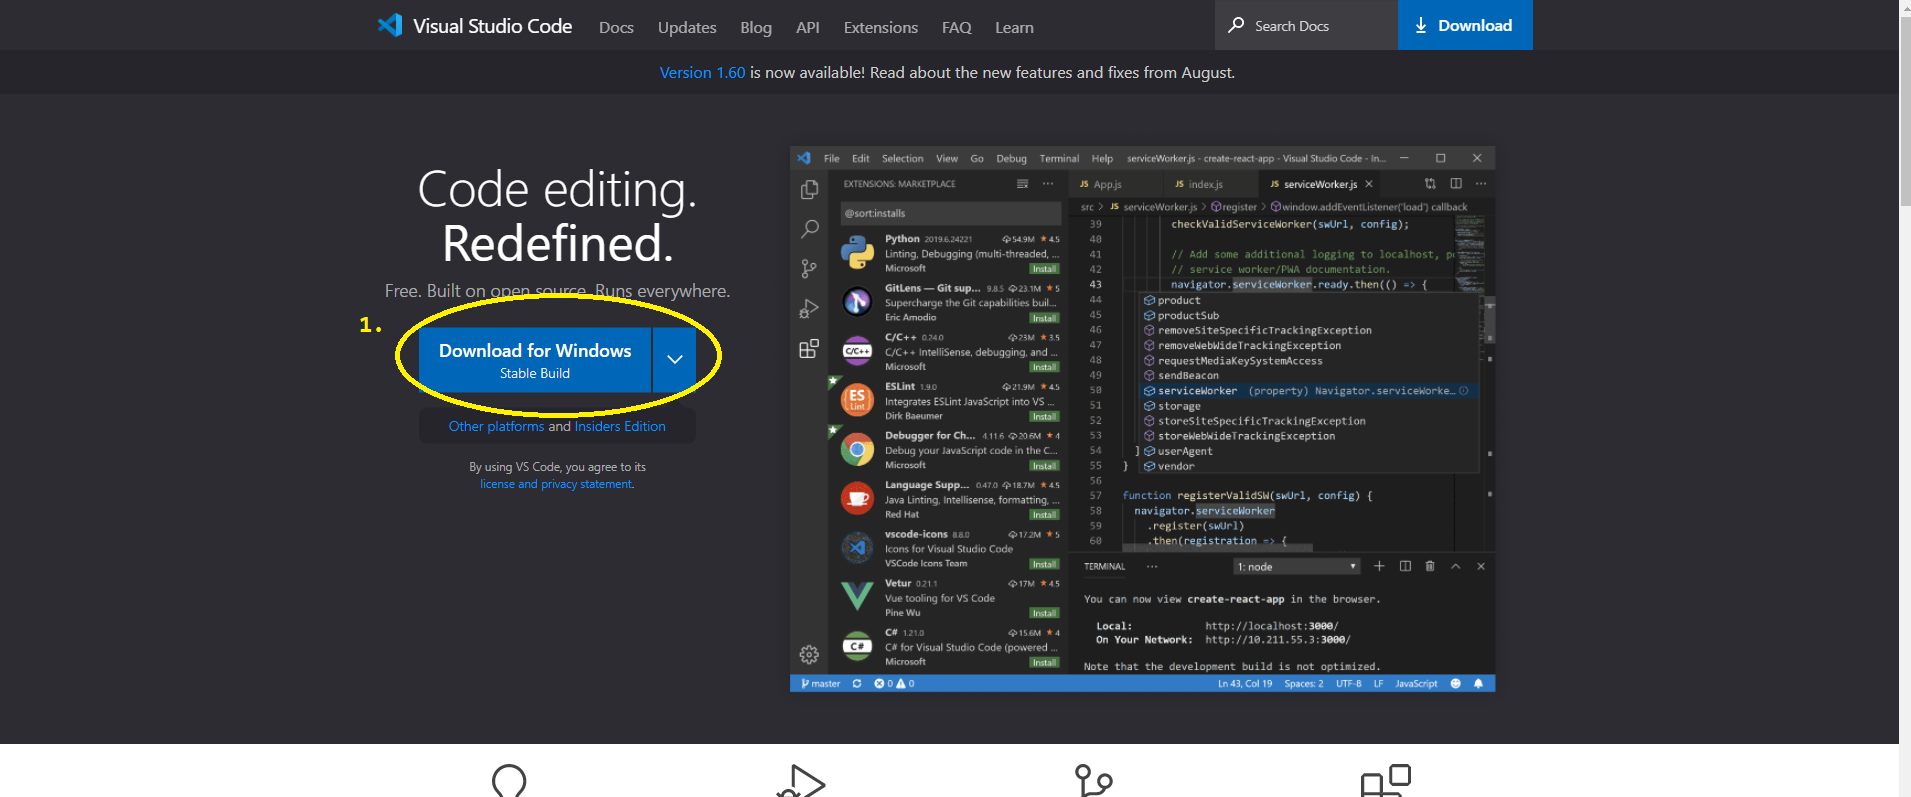This screenshot has height=797, width=1911.
Task: Click Download for Windows Stable Build
Action: click(535, 360)
